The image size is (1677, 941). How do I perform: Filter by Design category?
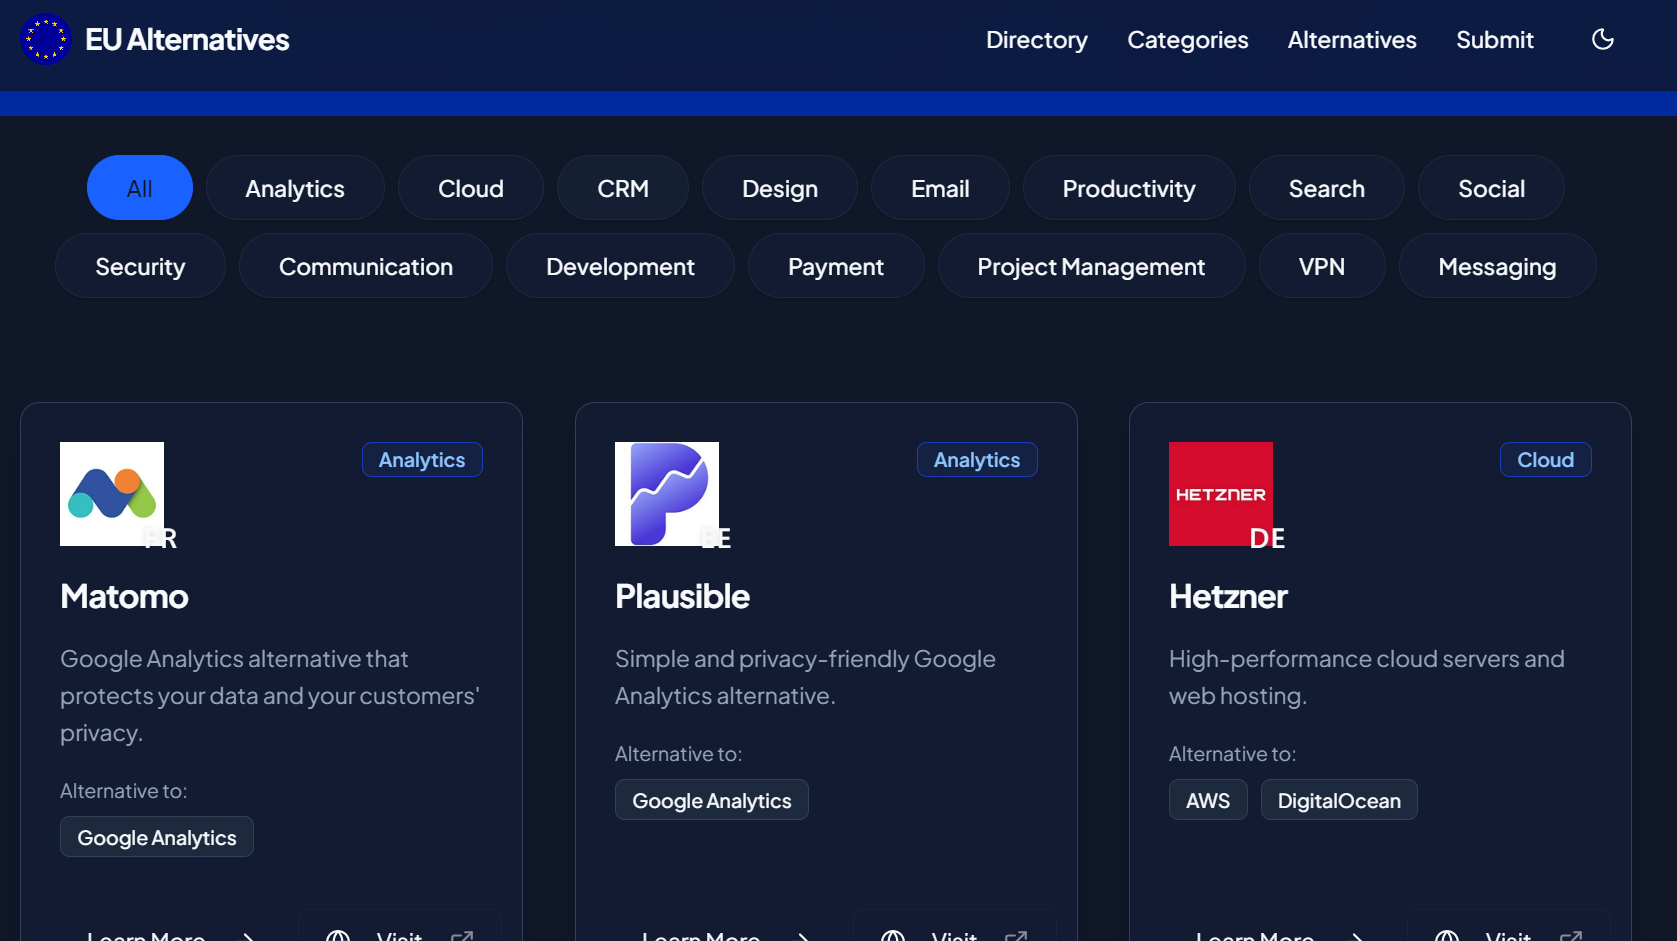coord(780,188)
